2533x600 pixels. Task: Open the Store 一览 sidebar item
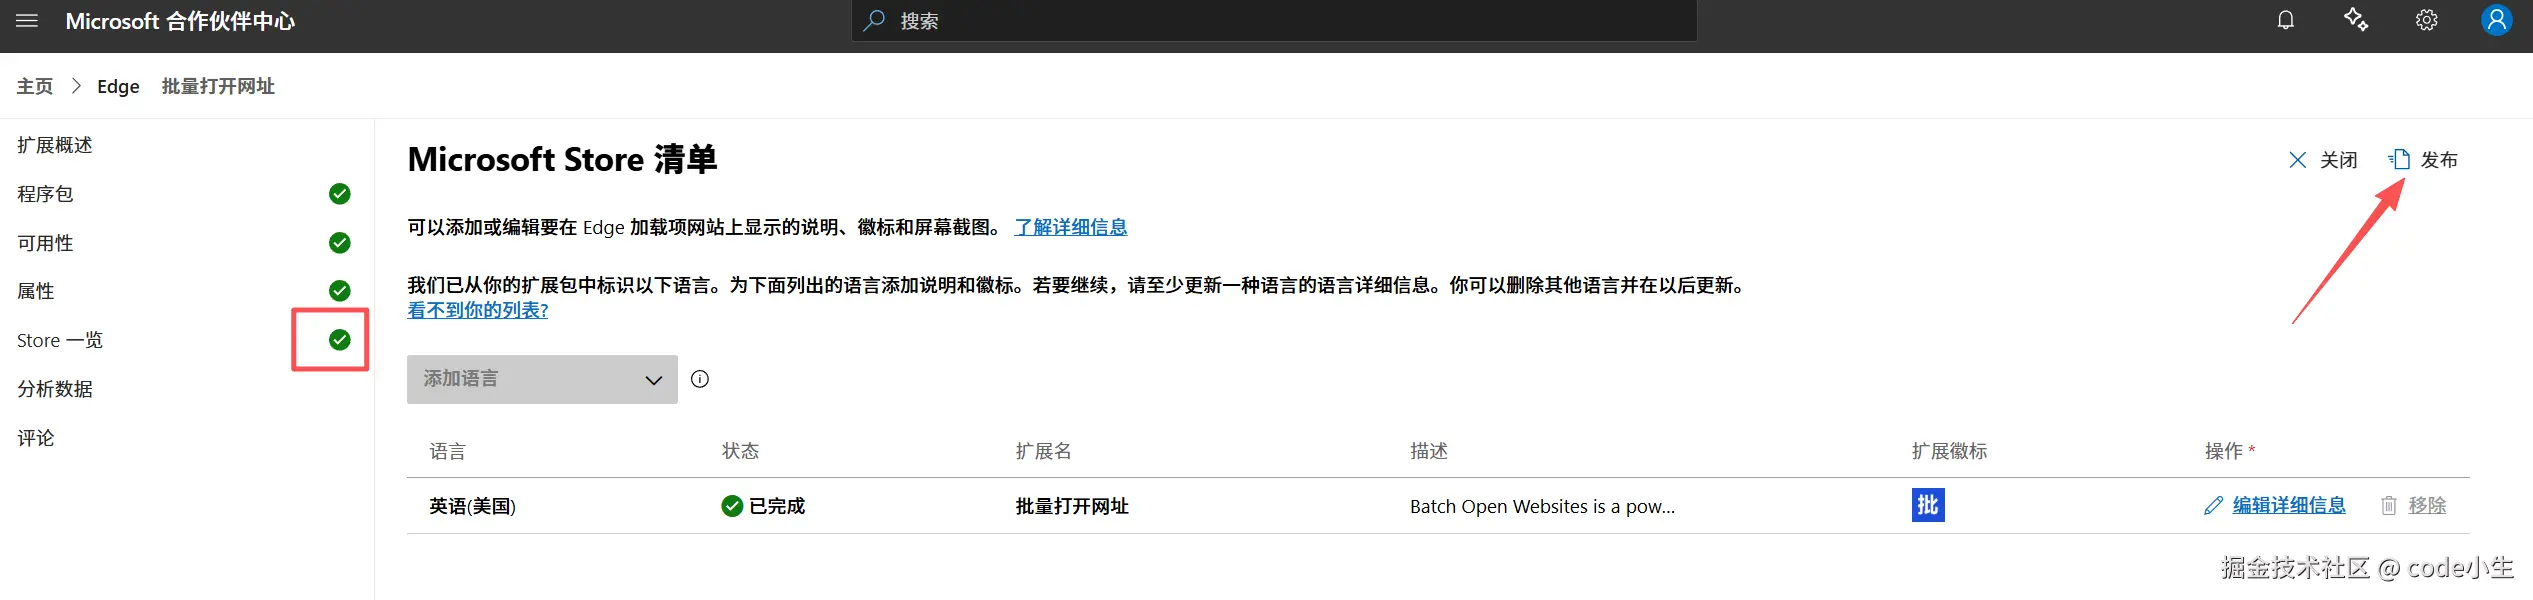pyautogui.click(x=60, y=340)
